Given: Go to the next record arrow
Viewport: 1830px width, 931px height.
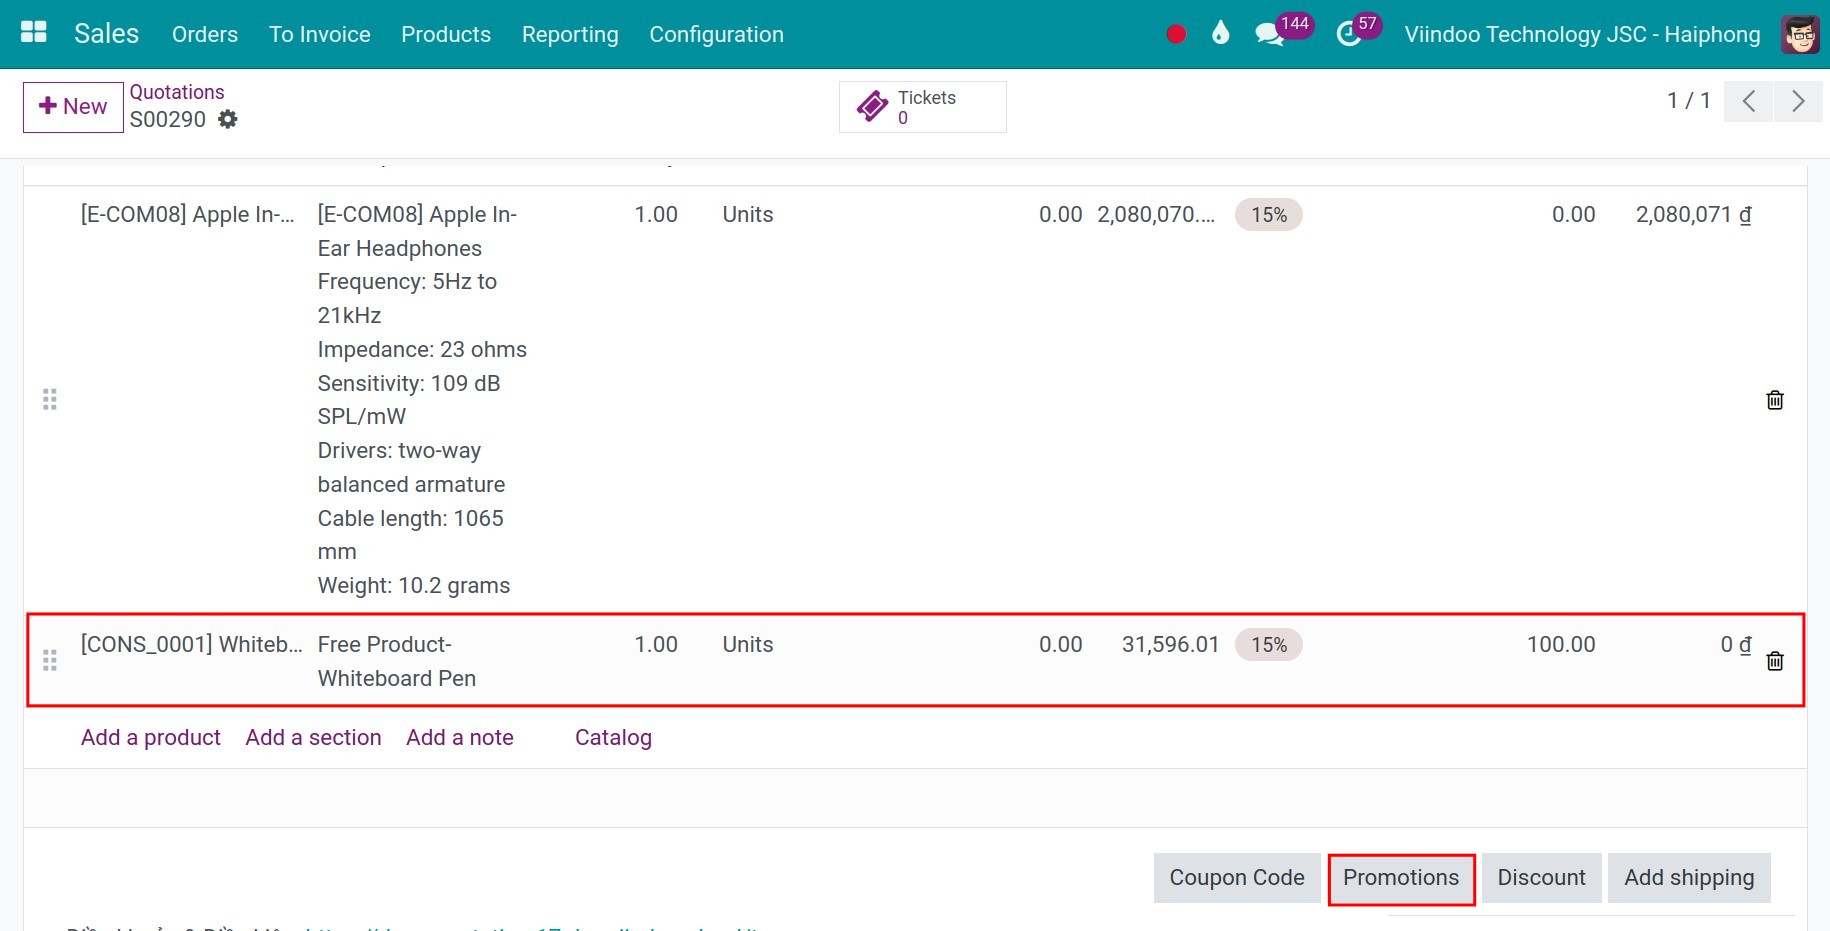Looking at the screenshot, I should pos(1798,101).
